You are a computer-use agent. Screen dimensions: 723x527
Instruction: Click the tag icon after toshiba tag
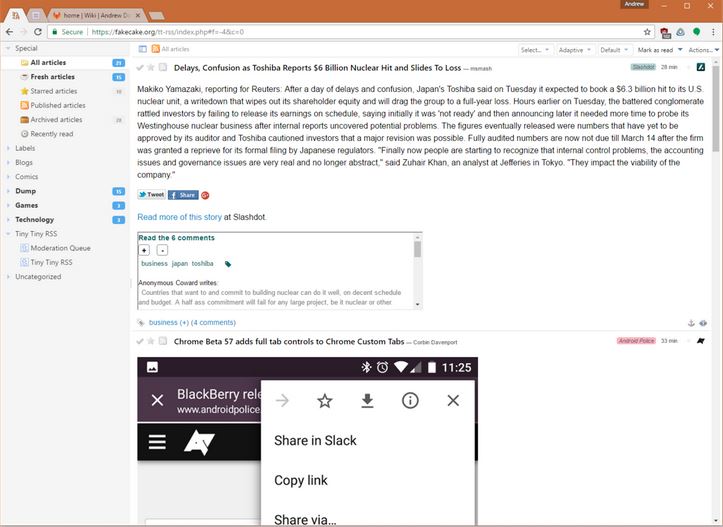pos(227,264)
